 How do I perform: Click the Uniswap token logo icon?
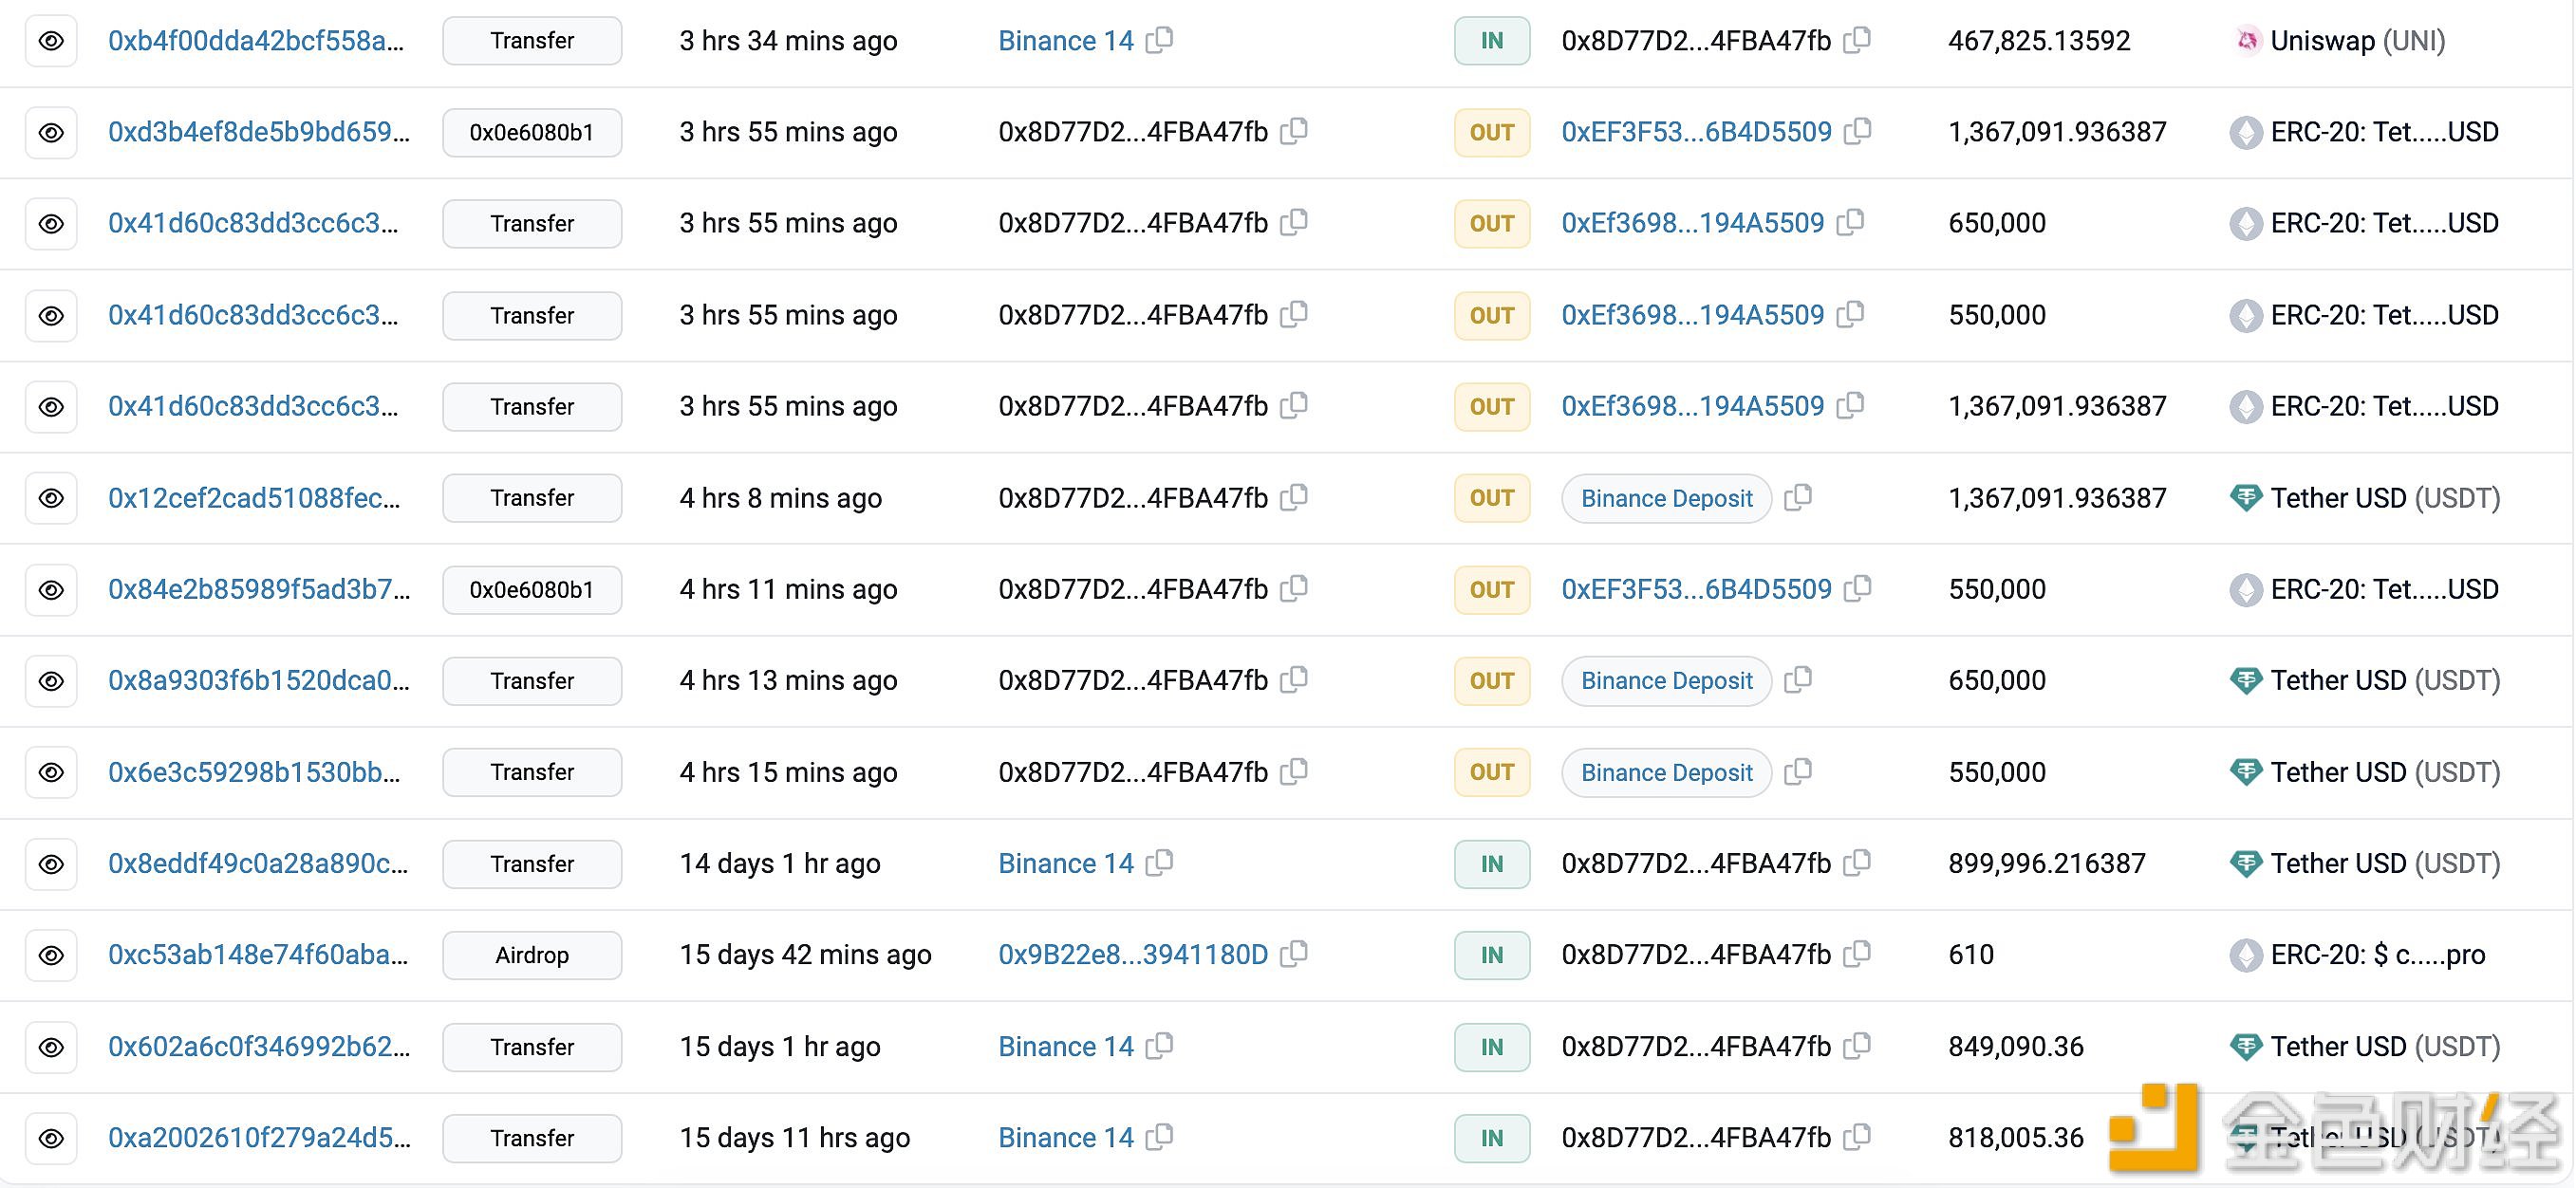2247,41
